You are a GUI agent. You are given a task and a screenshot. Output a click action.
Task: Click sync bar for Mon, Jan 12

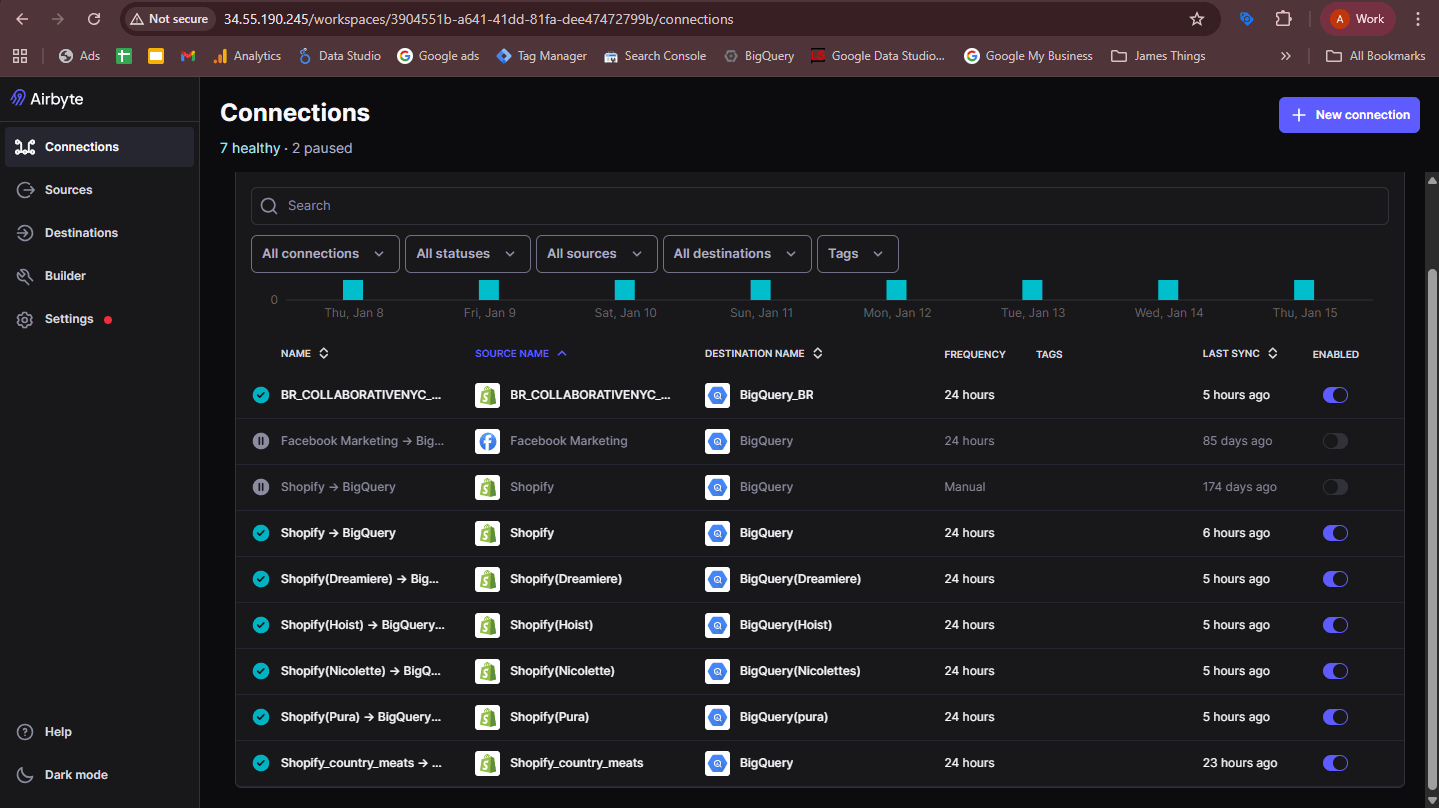[896, 290]
